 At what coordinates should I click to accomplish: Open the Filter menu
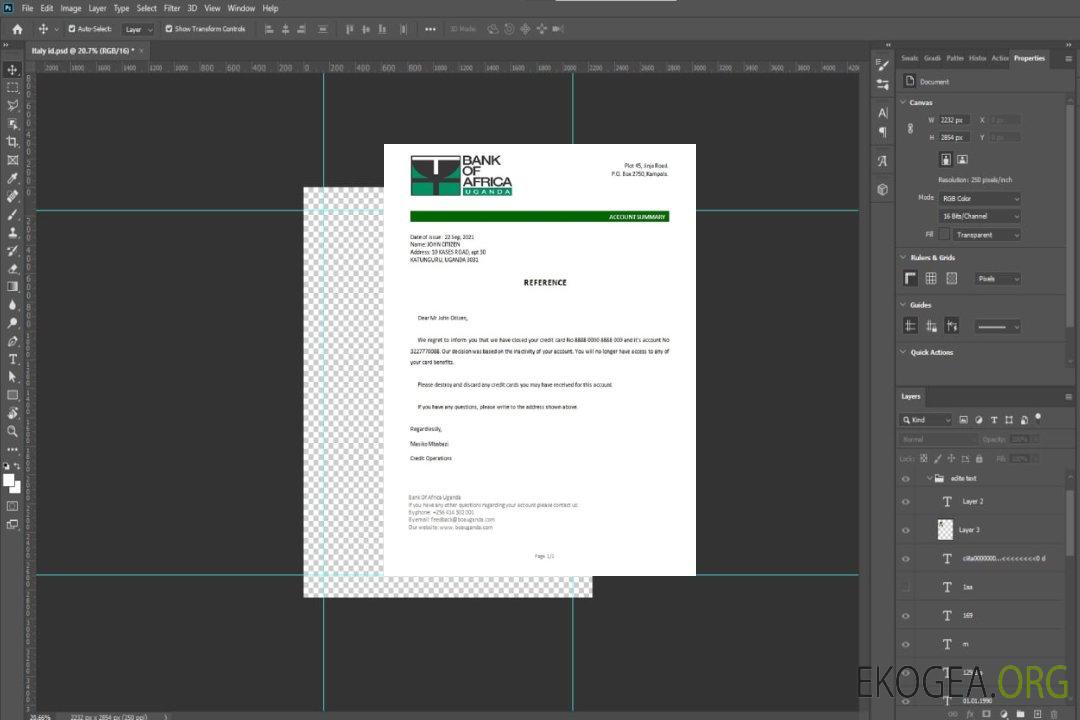[172, 8]
